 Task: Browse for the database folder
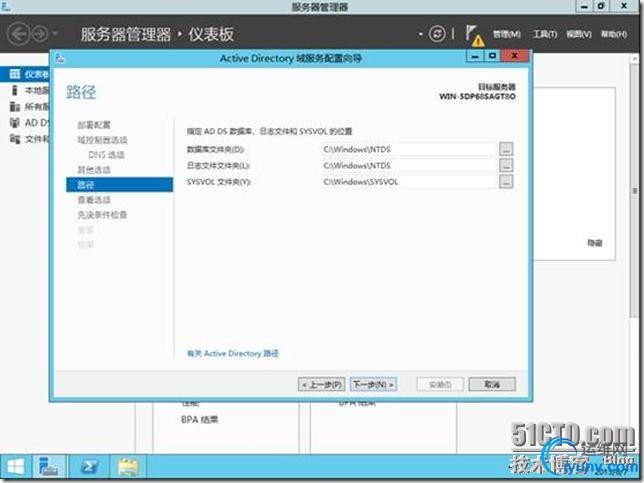pyautogui.click(x=506, y=149)
